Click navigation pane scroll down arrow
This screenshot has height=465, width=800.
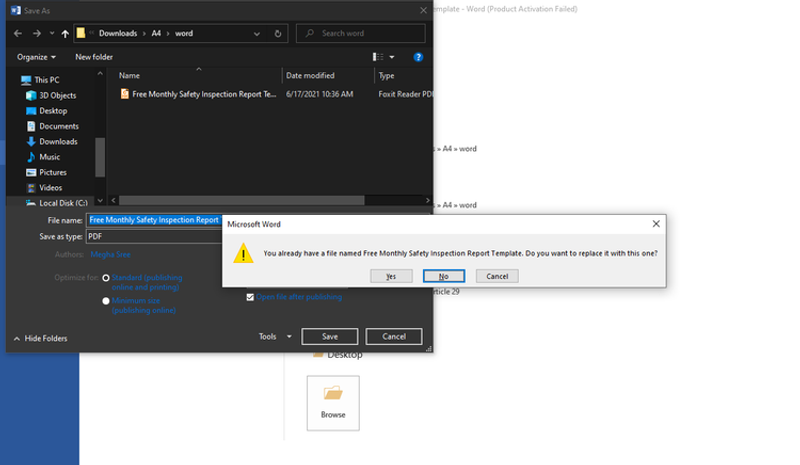pyautogui.click(x=100, y=201)
